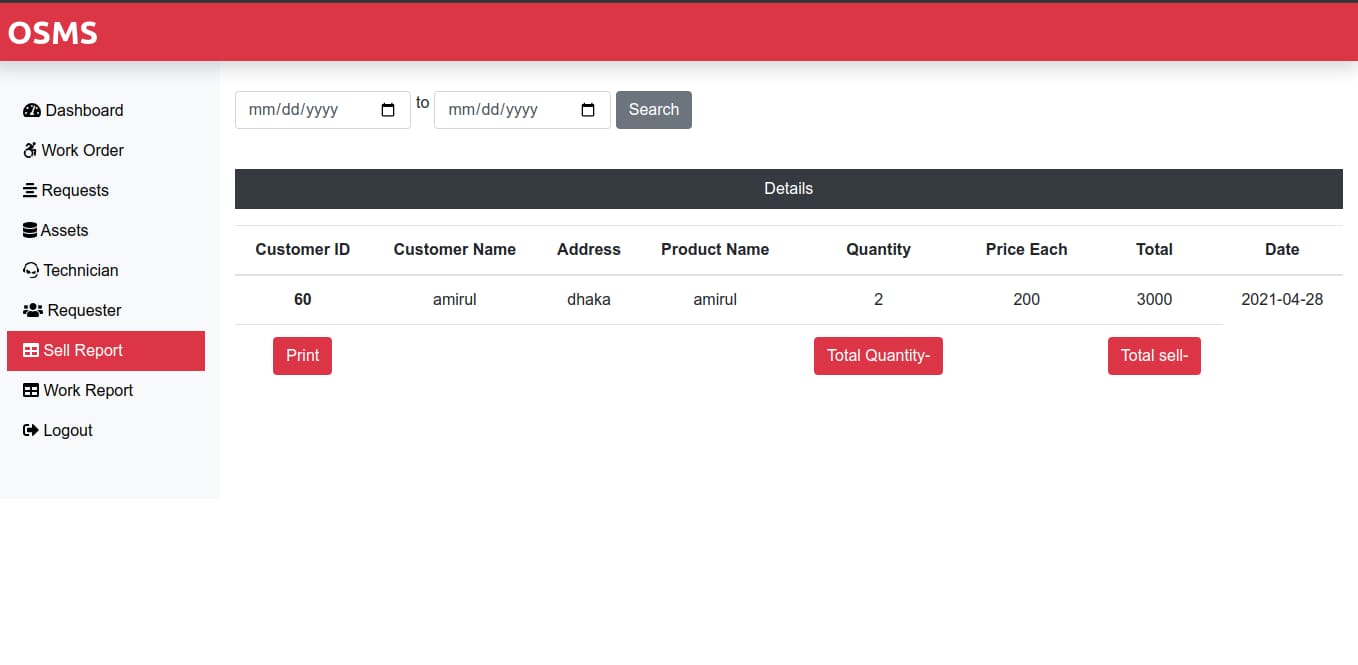Click the Sell Report table icon
The width and height of the screenshot is (1358, 665).
(x=30, y=350)
